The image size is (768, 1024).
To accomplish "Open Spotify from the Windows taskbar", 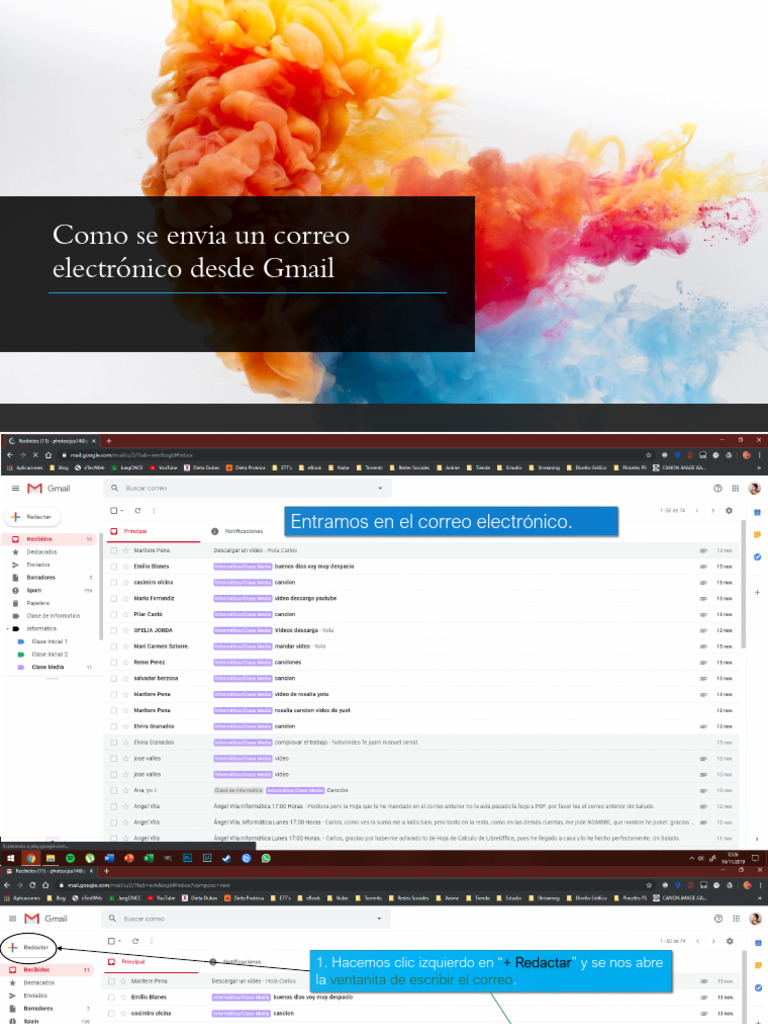I will [70, 858].
